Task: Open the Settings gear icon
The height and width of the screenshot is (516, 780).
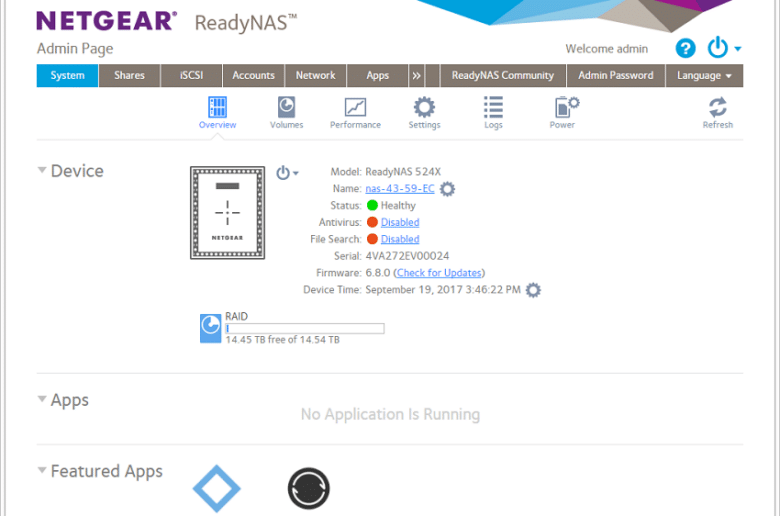Action: tap(424, 107)
